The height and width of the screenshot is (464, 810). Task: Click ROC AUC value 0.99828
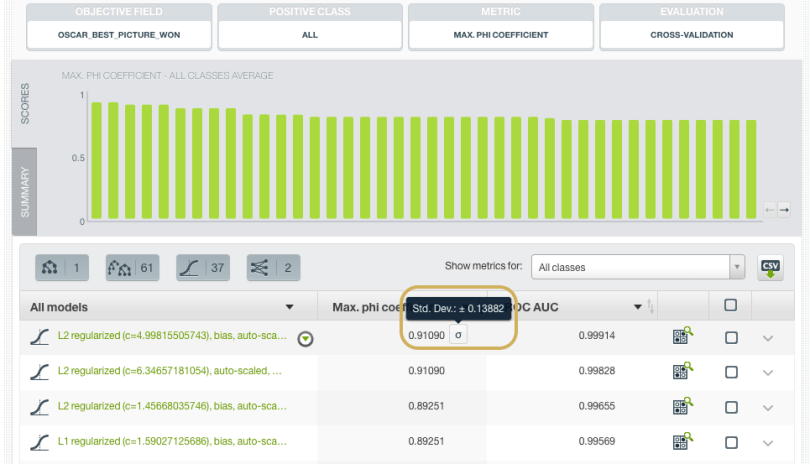pos(597,370)
